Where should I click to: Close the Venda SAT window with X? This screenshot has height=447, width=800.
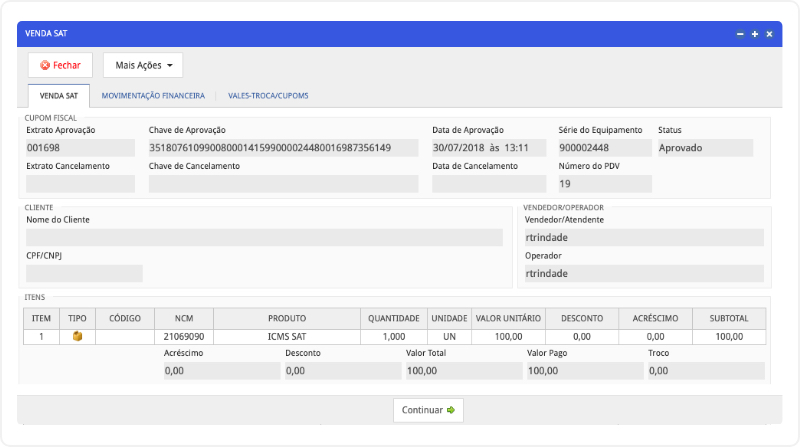point(769,34)
